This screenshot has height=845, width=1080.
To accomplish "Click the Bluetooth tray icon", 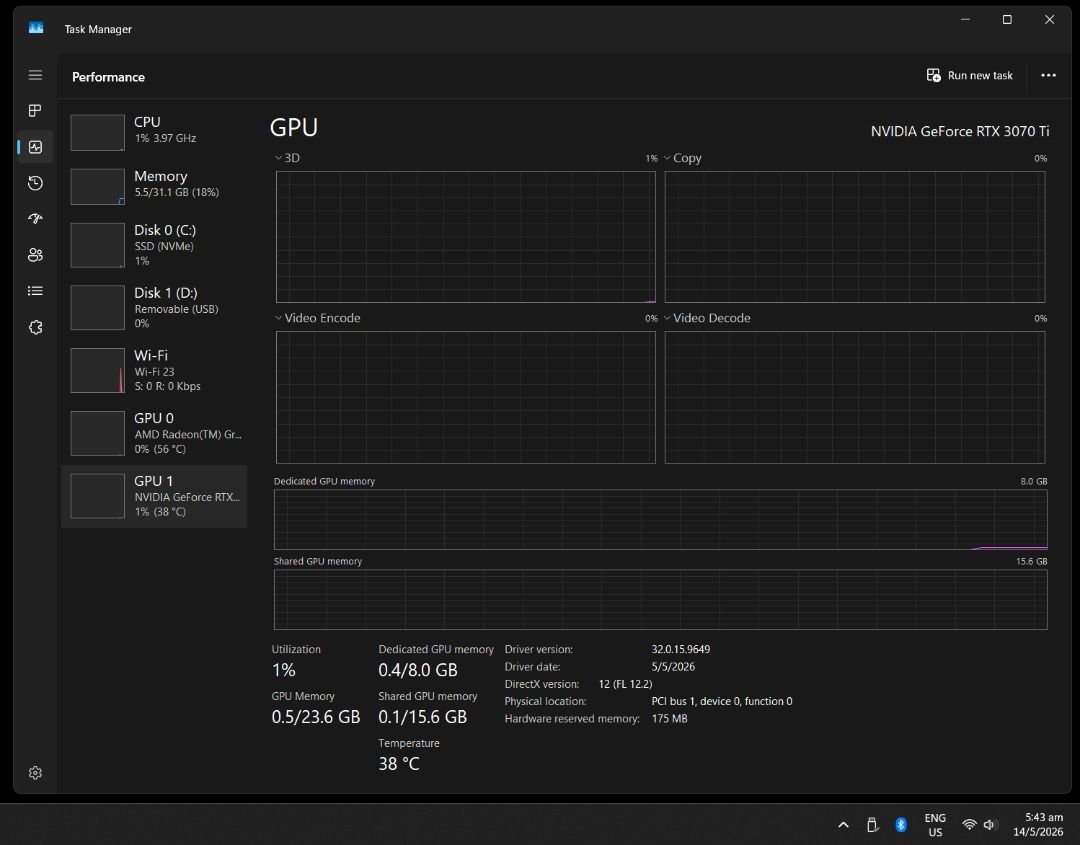I will pyautogui.click(x=901, y=824).
